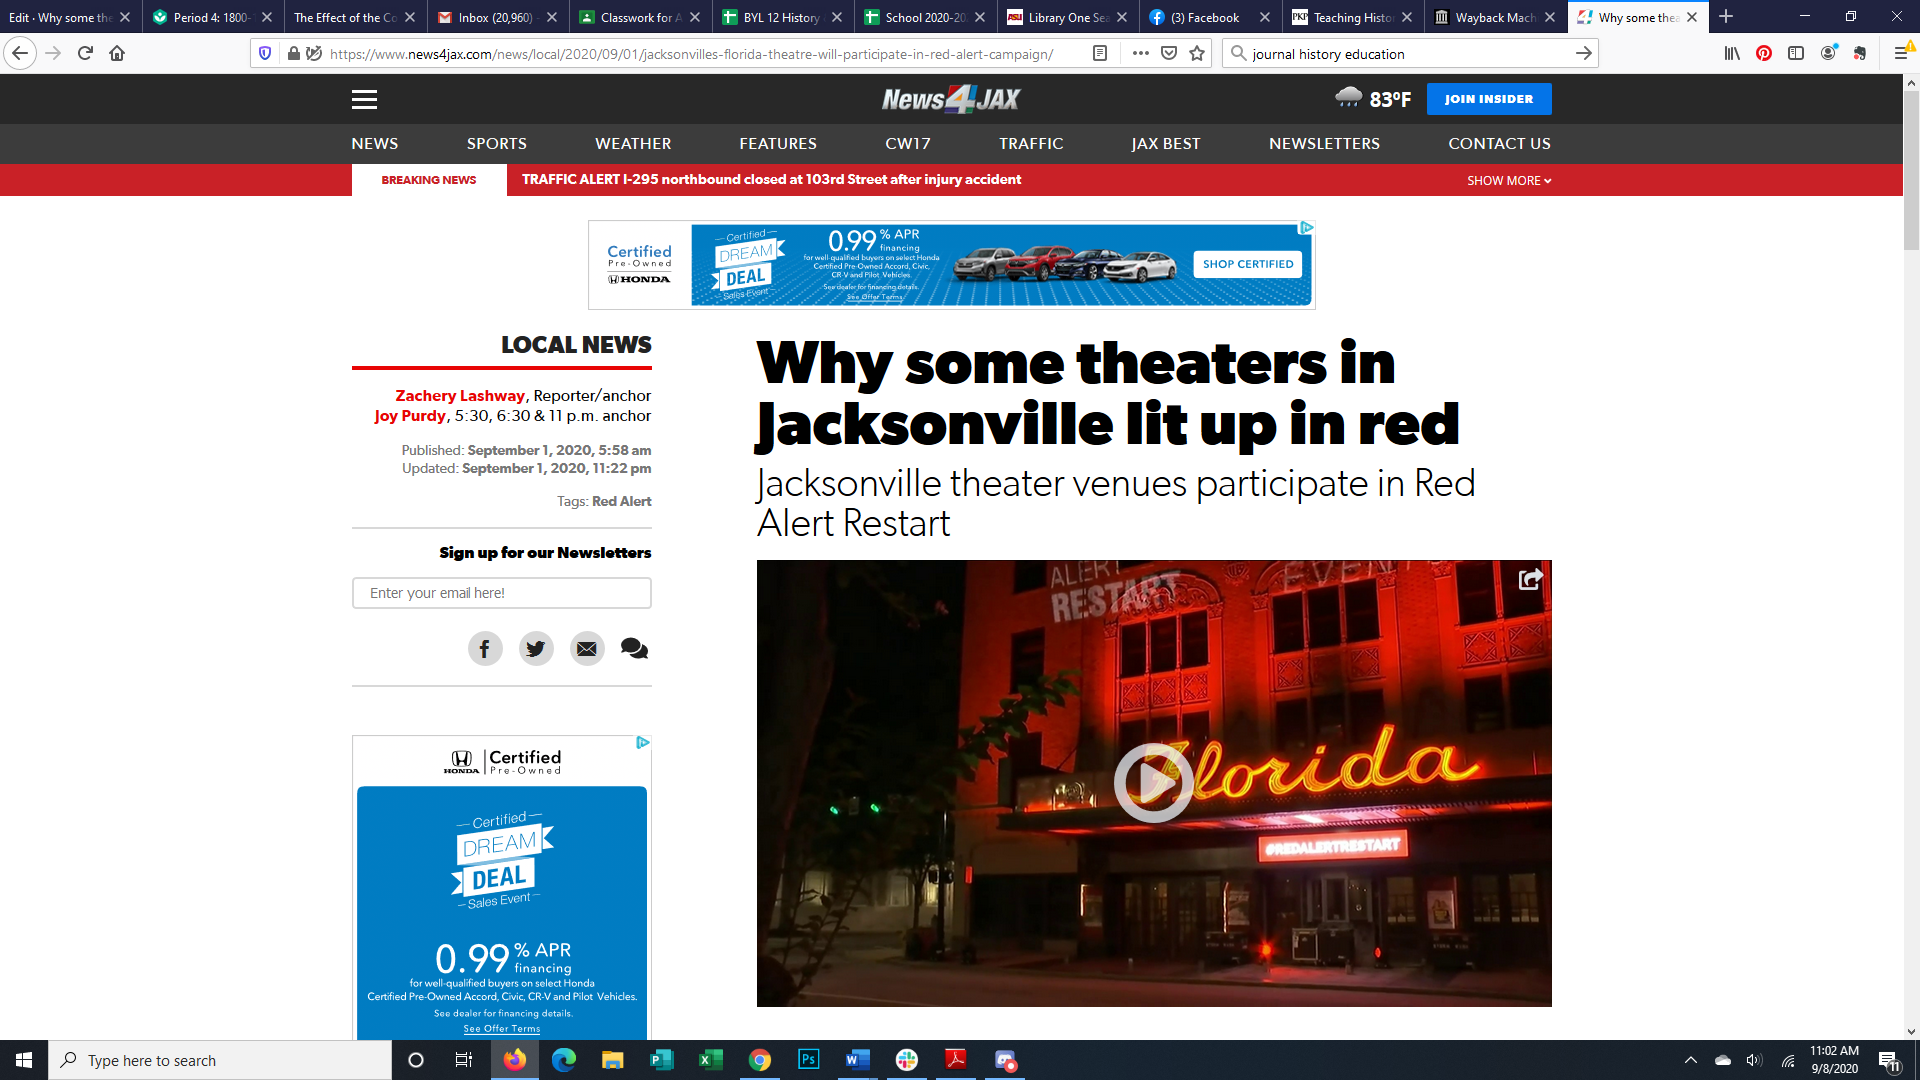Open the WEATHER nav section
Screen dimensions: 1920x1080
coord(633,144)
